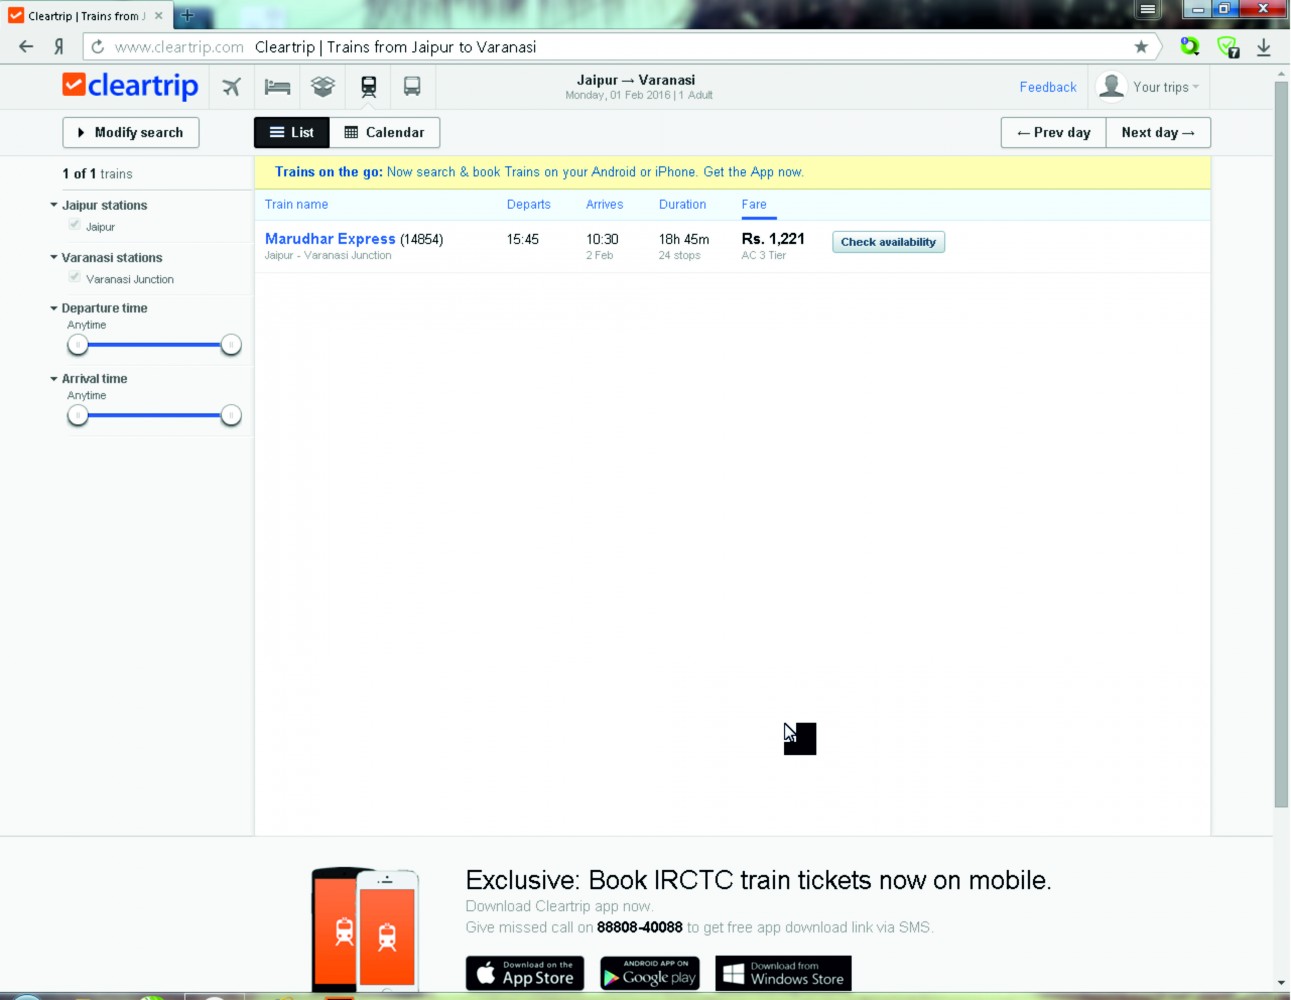Click the Download on App Store badge
Image resolution: width=1291 pixels, height=1000 pixels.
[x=525, y=973]
